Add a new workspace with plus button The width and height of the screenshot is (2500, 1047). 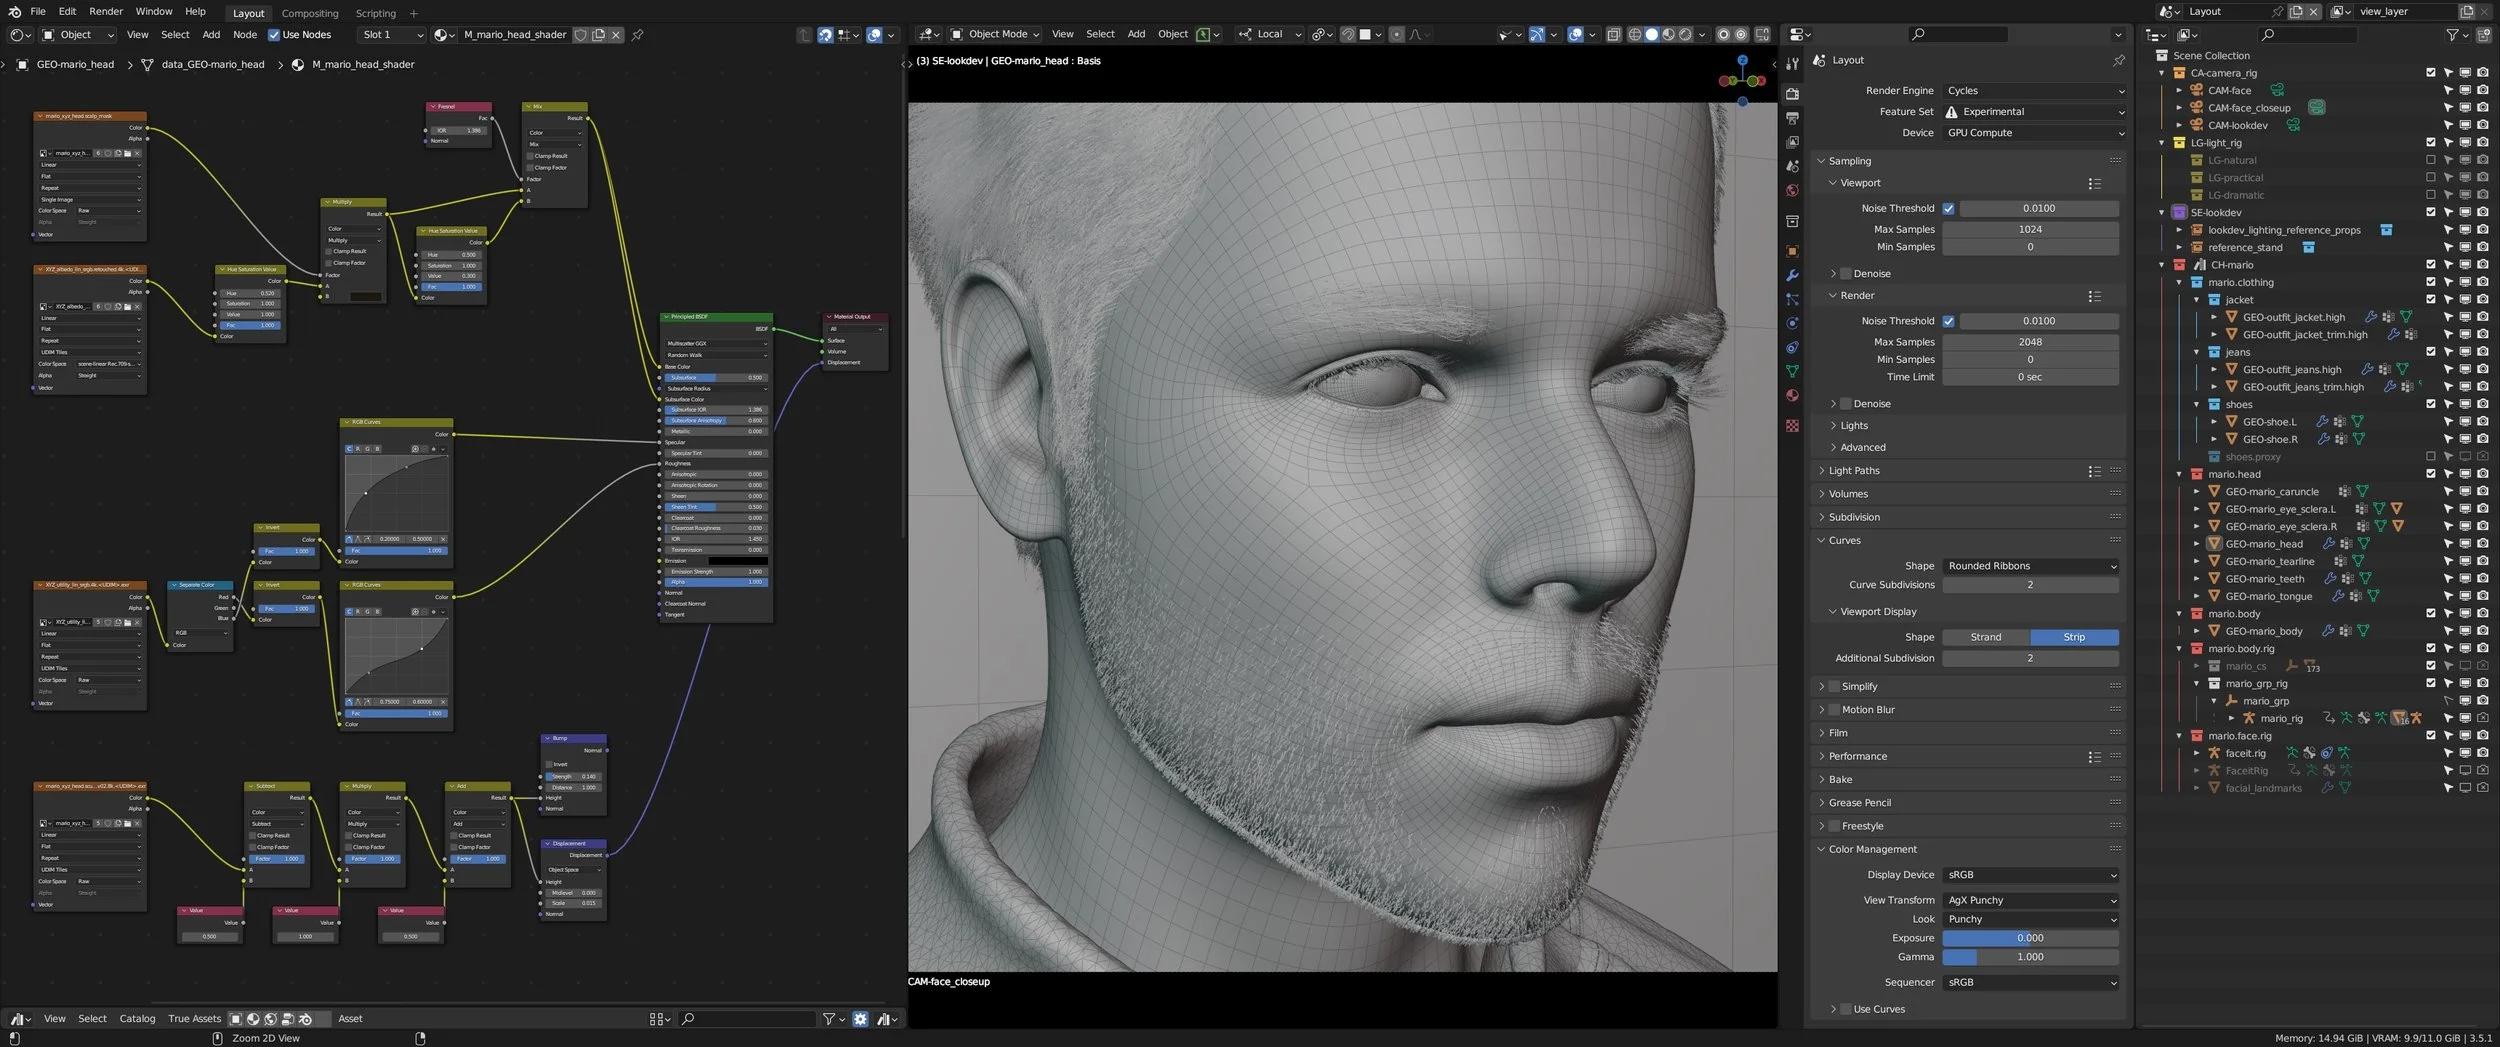point(414,13)
